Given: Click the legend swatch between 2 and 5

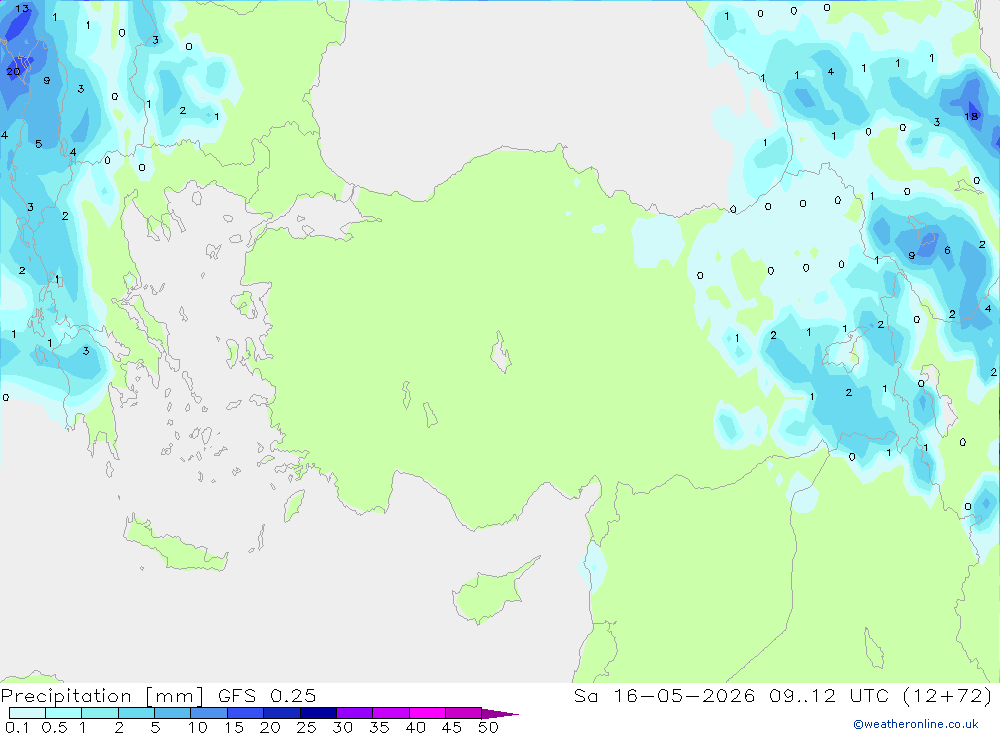Looking at the screenshot, I should click(x=136, y=713).
